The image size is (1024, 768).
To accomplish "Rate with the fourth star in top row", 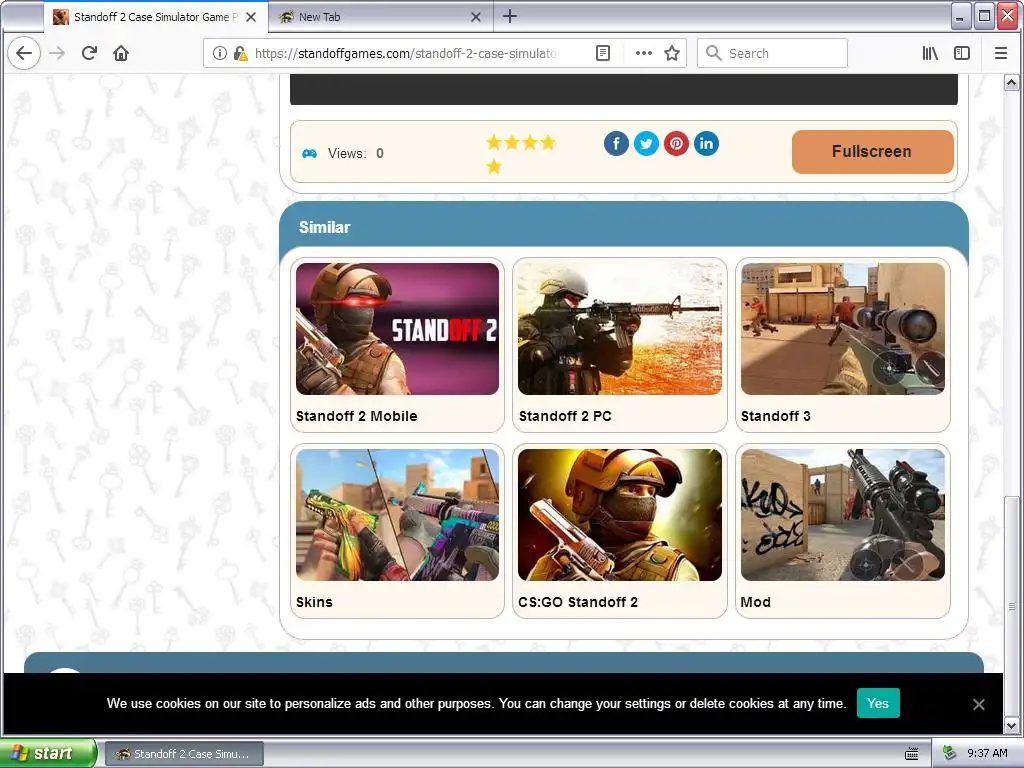I will (x=548, y=142).
